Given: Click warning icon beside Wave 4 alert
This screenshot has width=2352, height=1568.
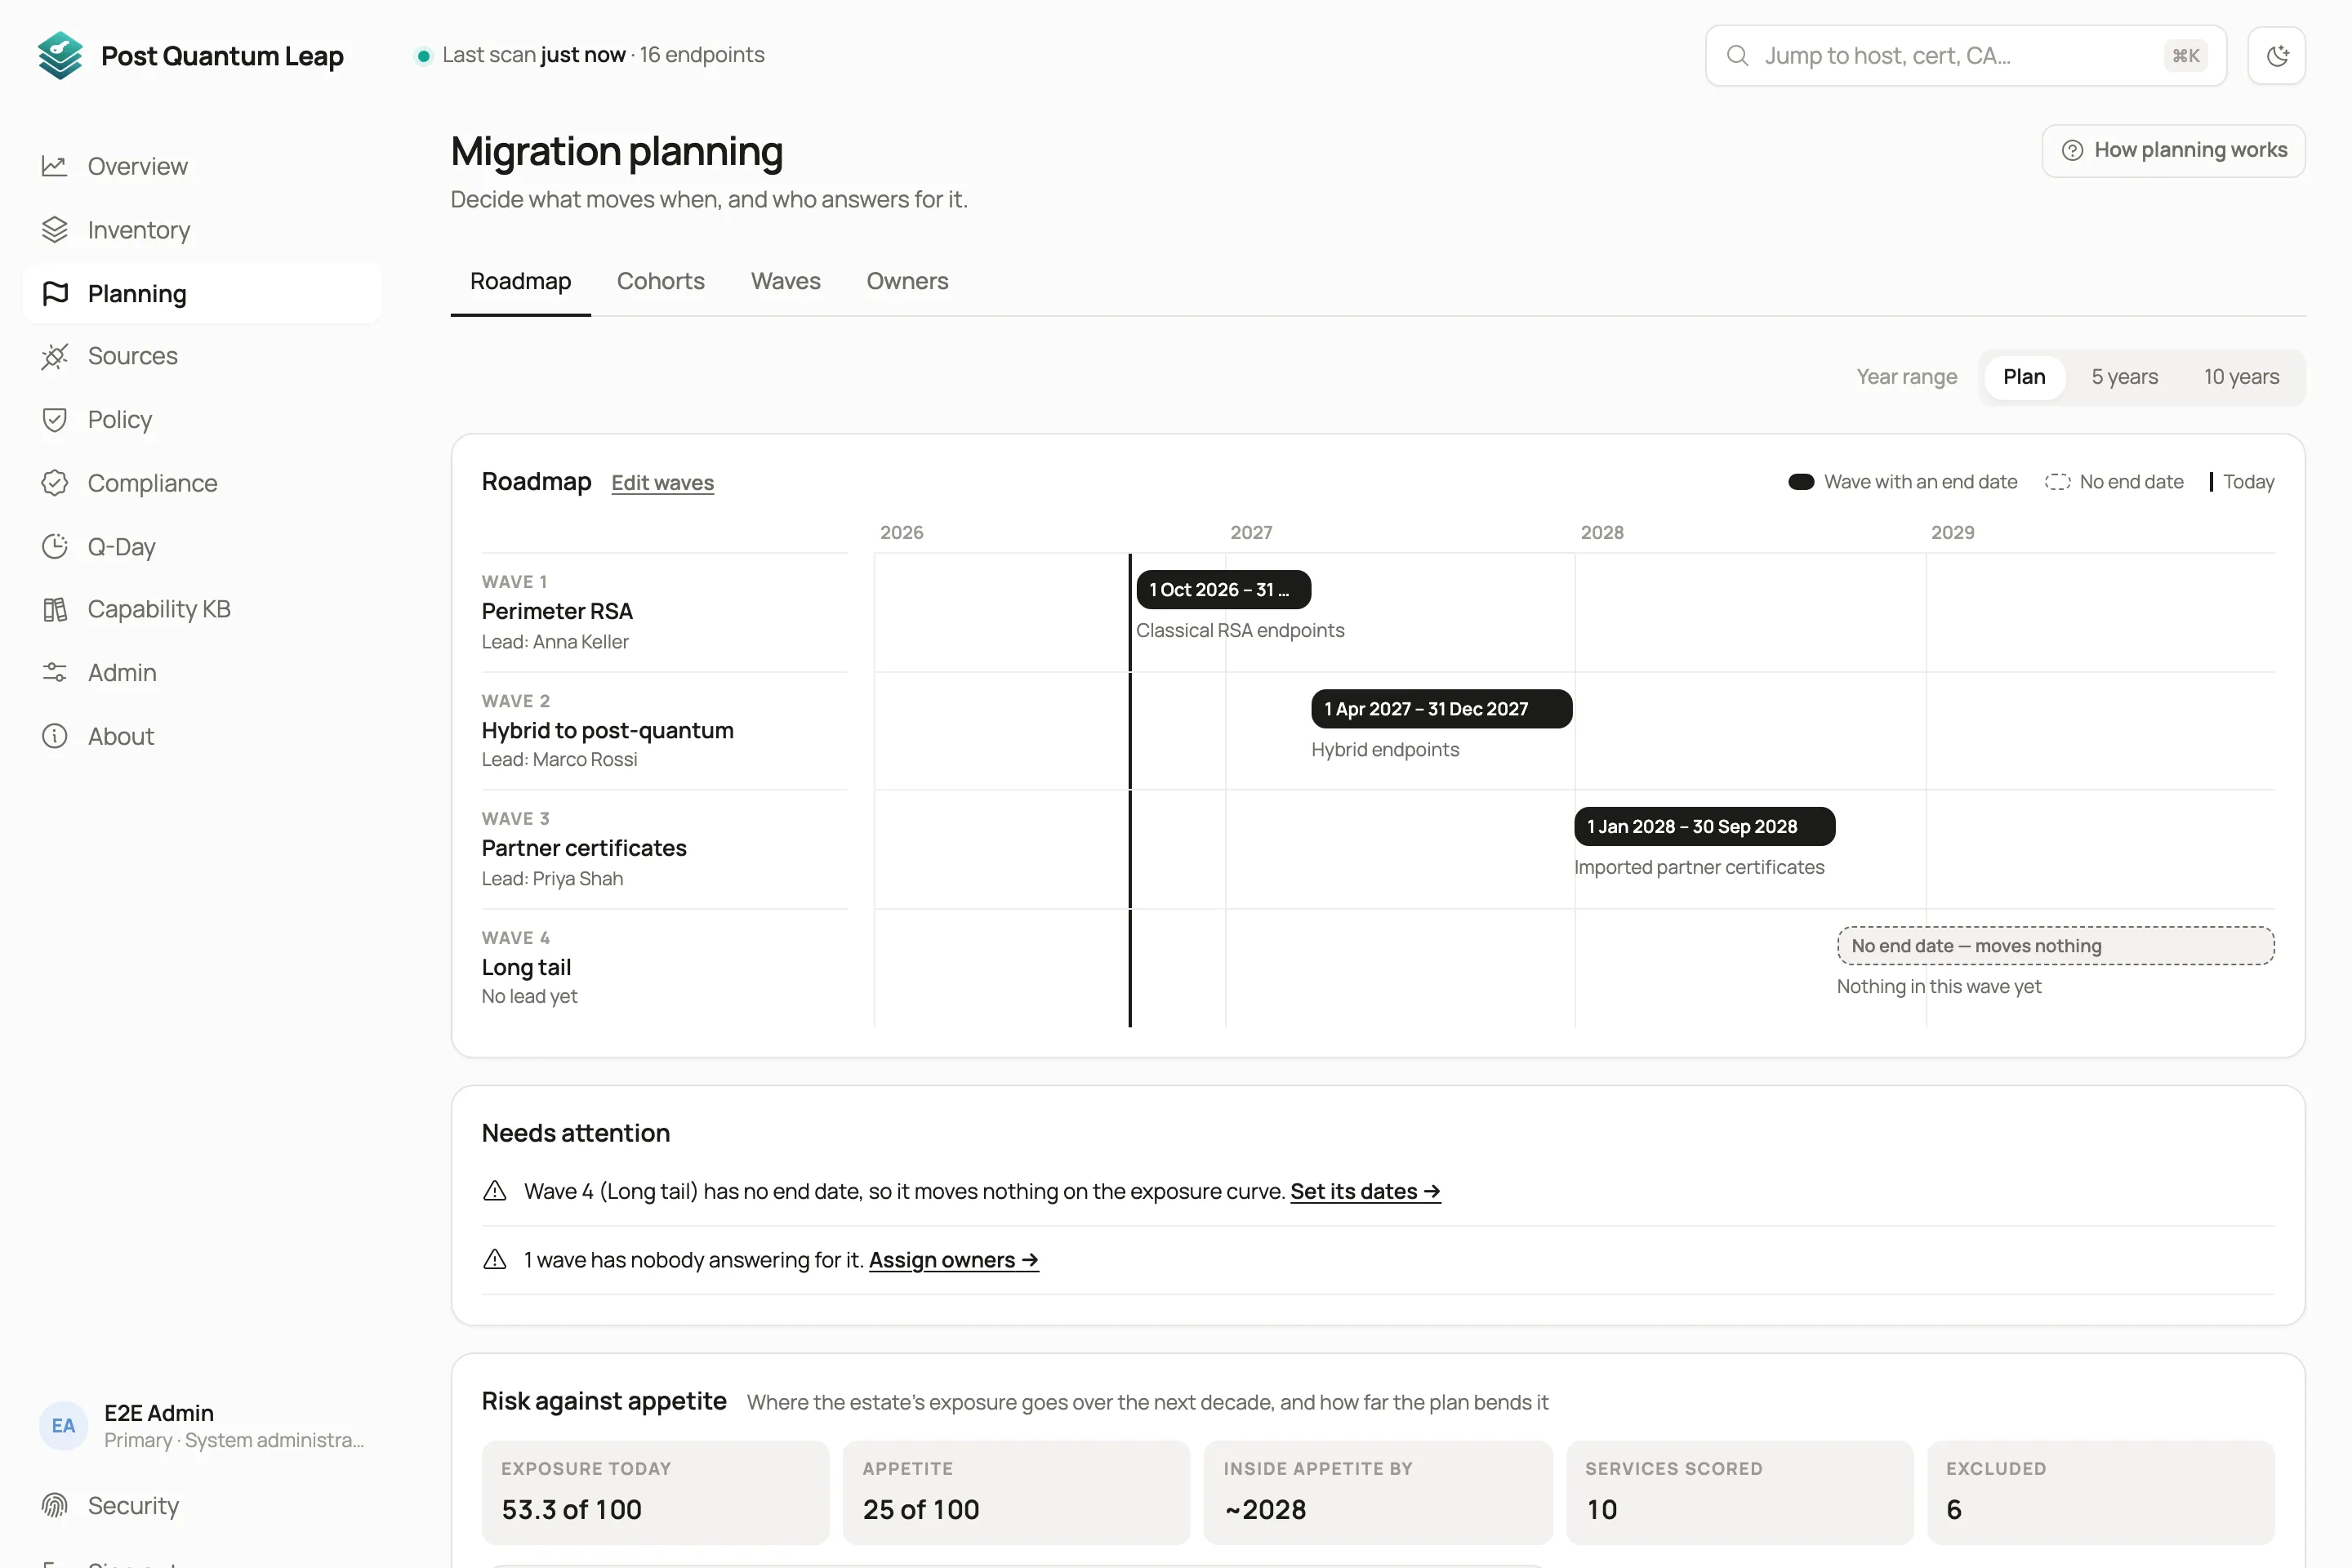Looking at the screenshot, I should pos(494,1191).
